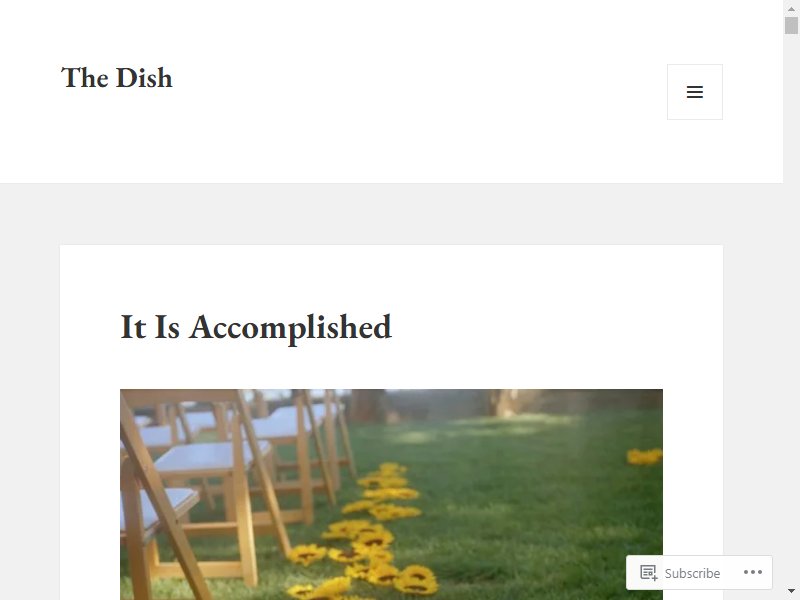Open the It Is Accomplished post title
This screenshot has width=800, height=600.
[x=256, y=327]
